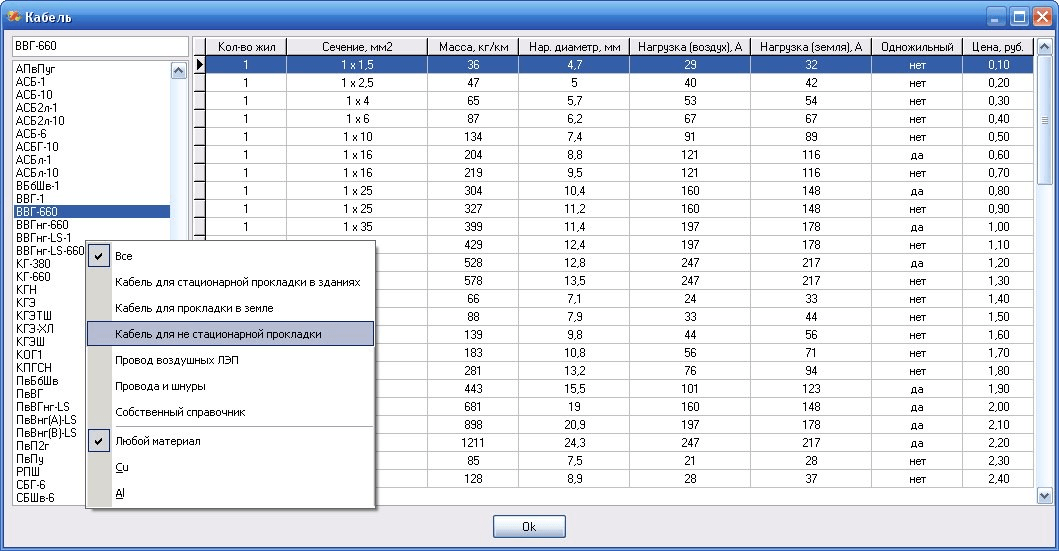Select highlighted 'ВВГ-660' list item
The image size is (1059, 551).
(92, 211)
